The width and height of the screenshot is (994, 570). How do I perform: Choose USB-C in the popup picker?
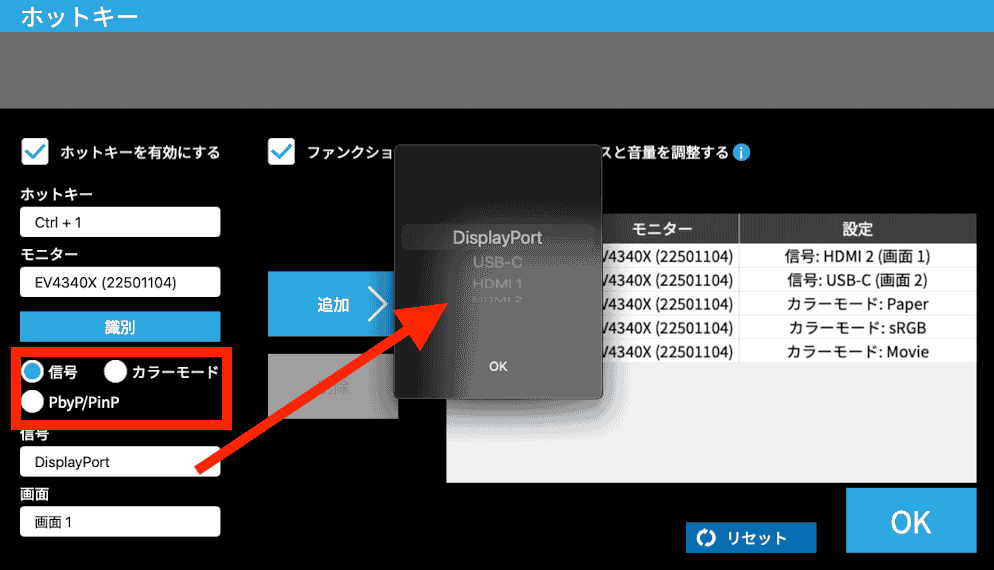pyautogui.click(x=498, y=262)
